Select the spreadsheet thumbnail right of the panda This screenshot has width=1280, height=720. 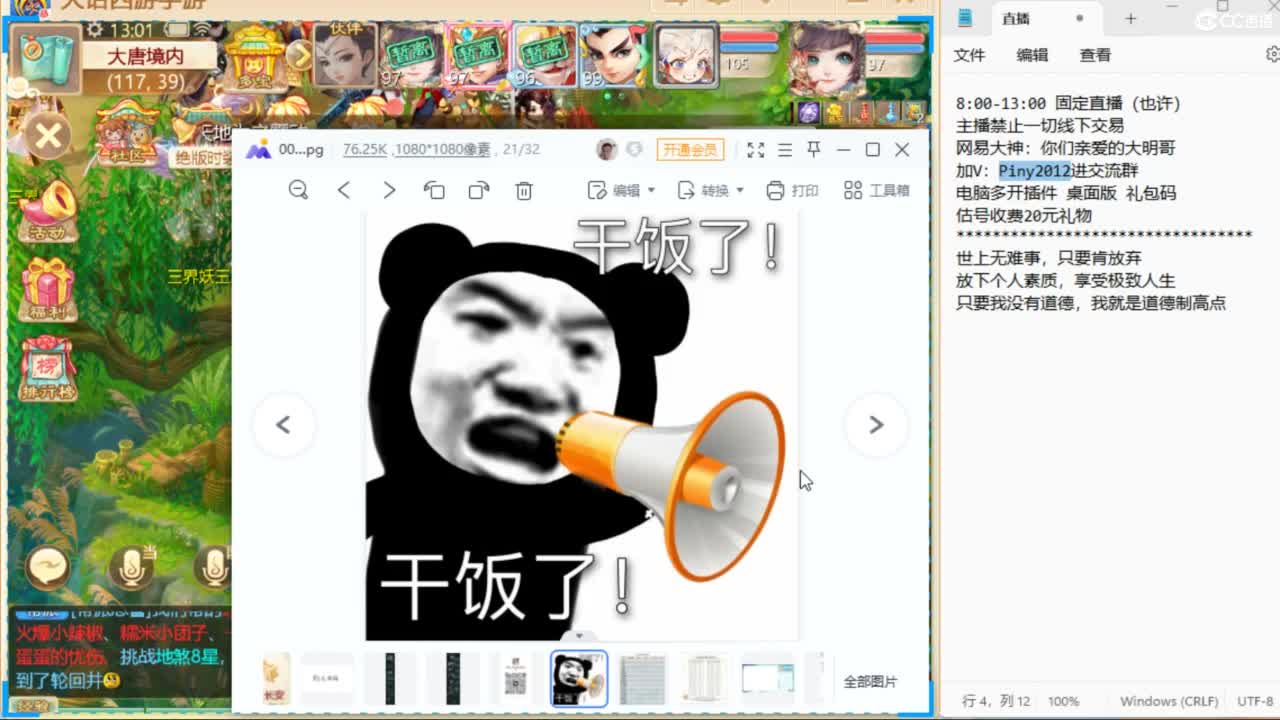[x=642, y=679]
